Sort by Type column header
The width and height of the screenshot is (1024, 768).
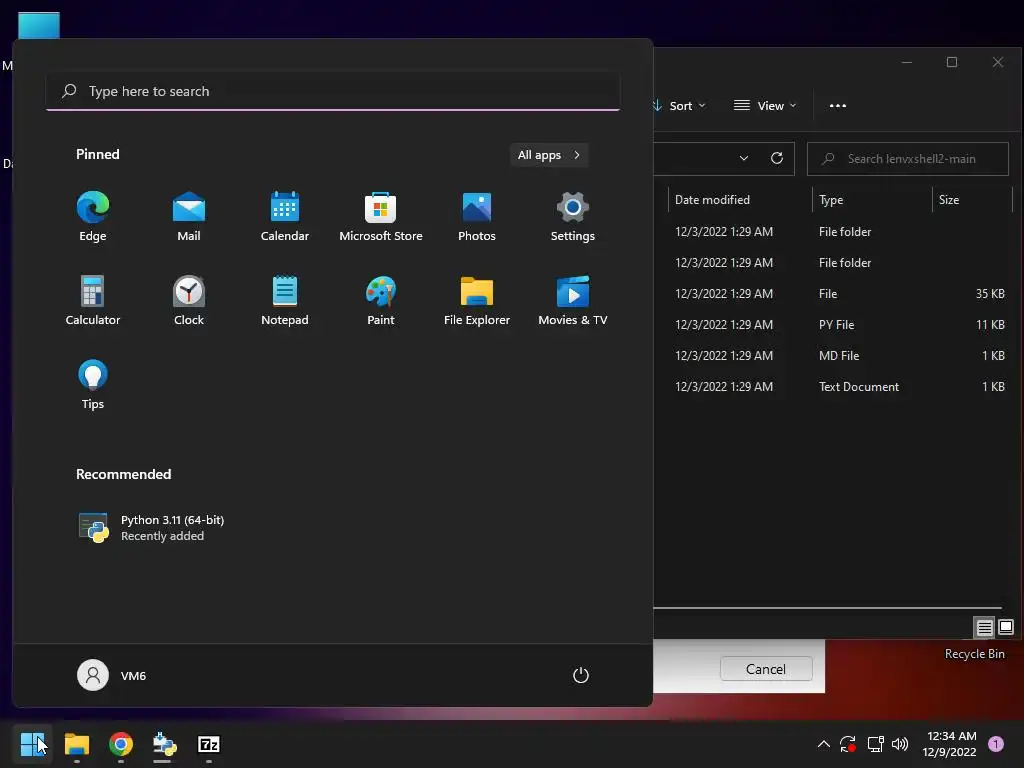[872, 200]
